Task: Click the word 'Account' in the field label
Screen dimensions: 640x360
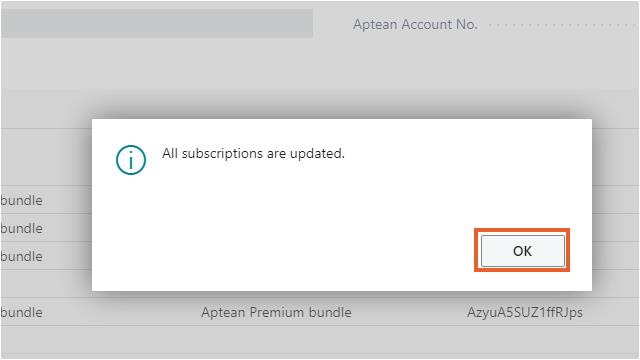Action: click(x=426, y=24)
